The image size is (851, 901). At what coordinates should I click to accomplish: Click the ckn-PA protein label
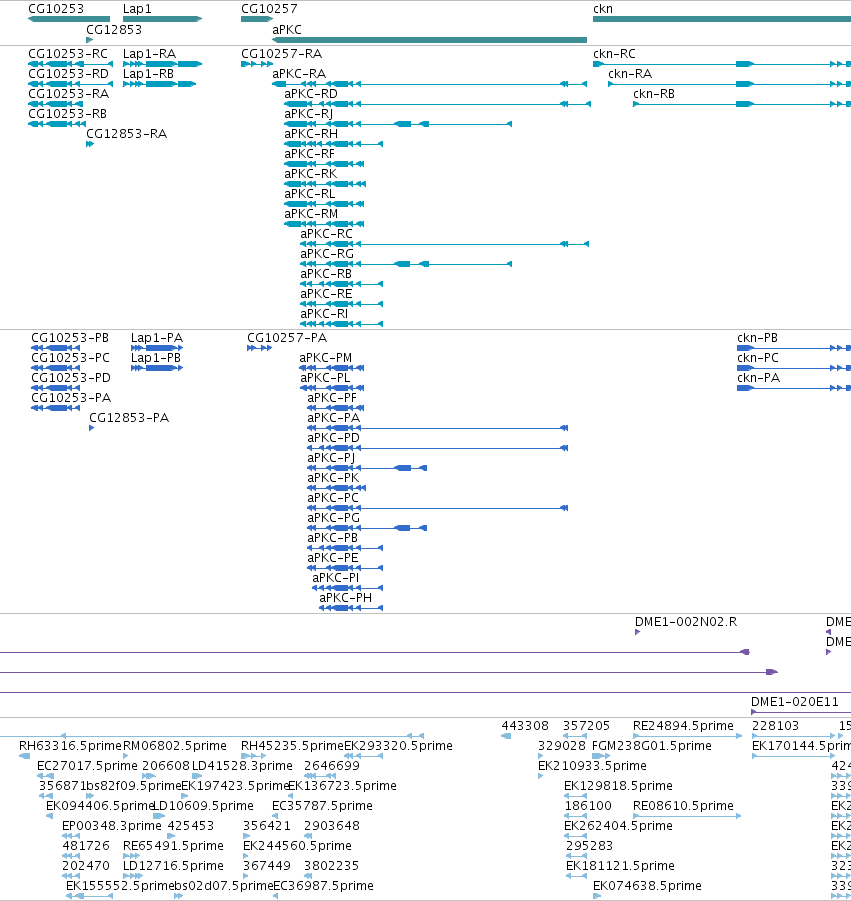click(x=758, y=378)
